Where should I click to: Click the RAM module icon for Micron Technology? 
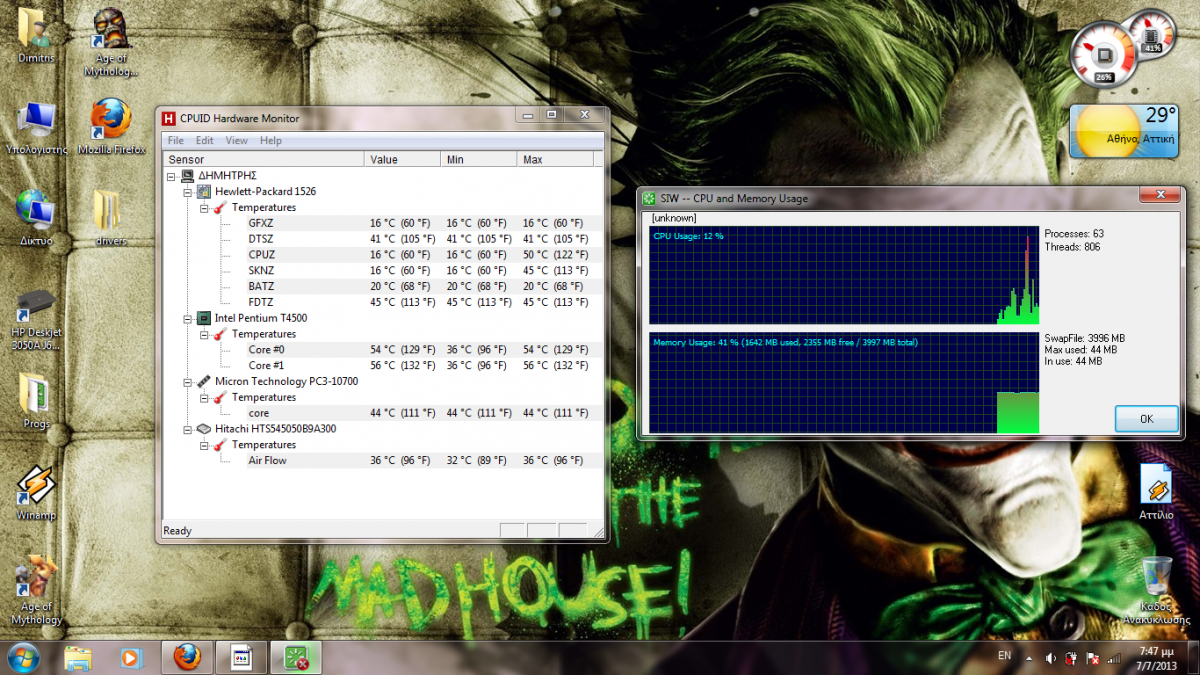coord(204,381)
